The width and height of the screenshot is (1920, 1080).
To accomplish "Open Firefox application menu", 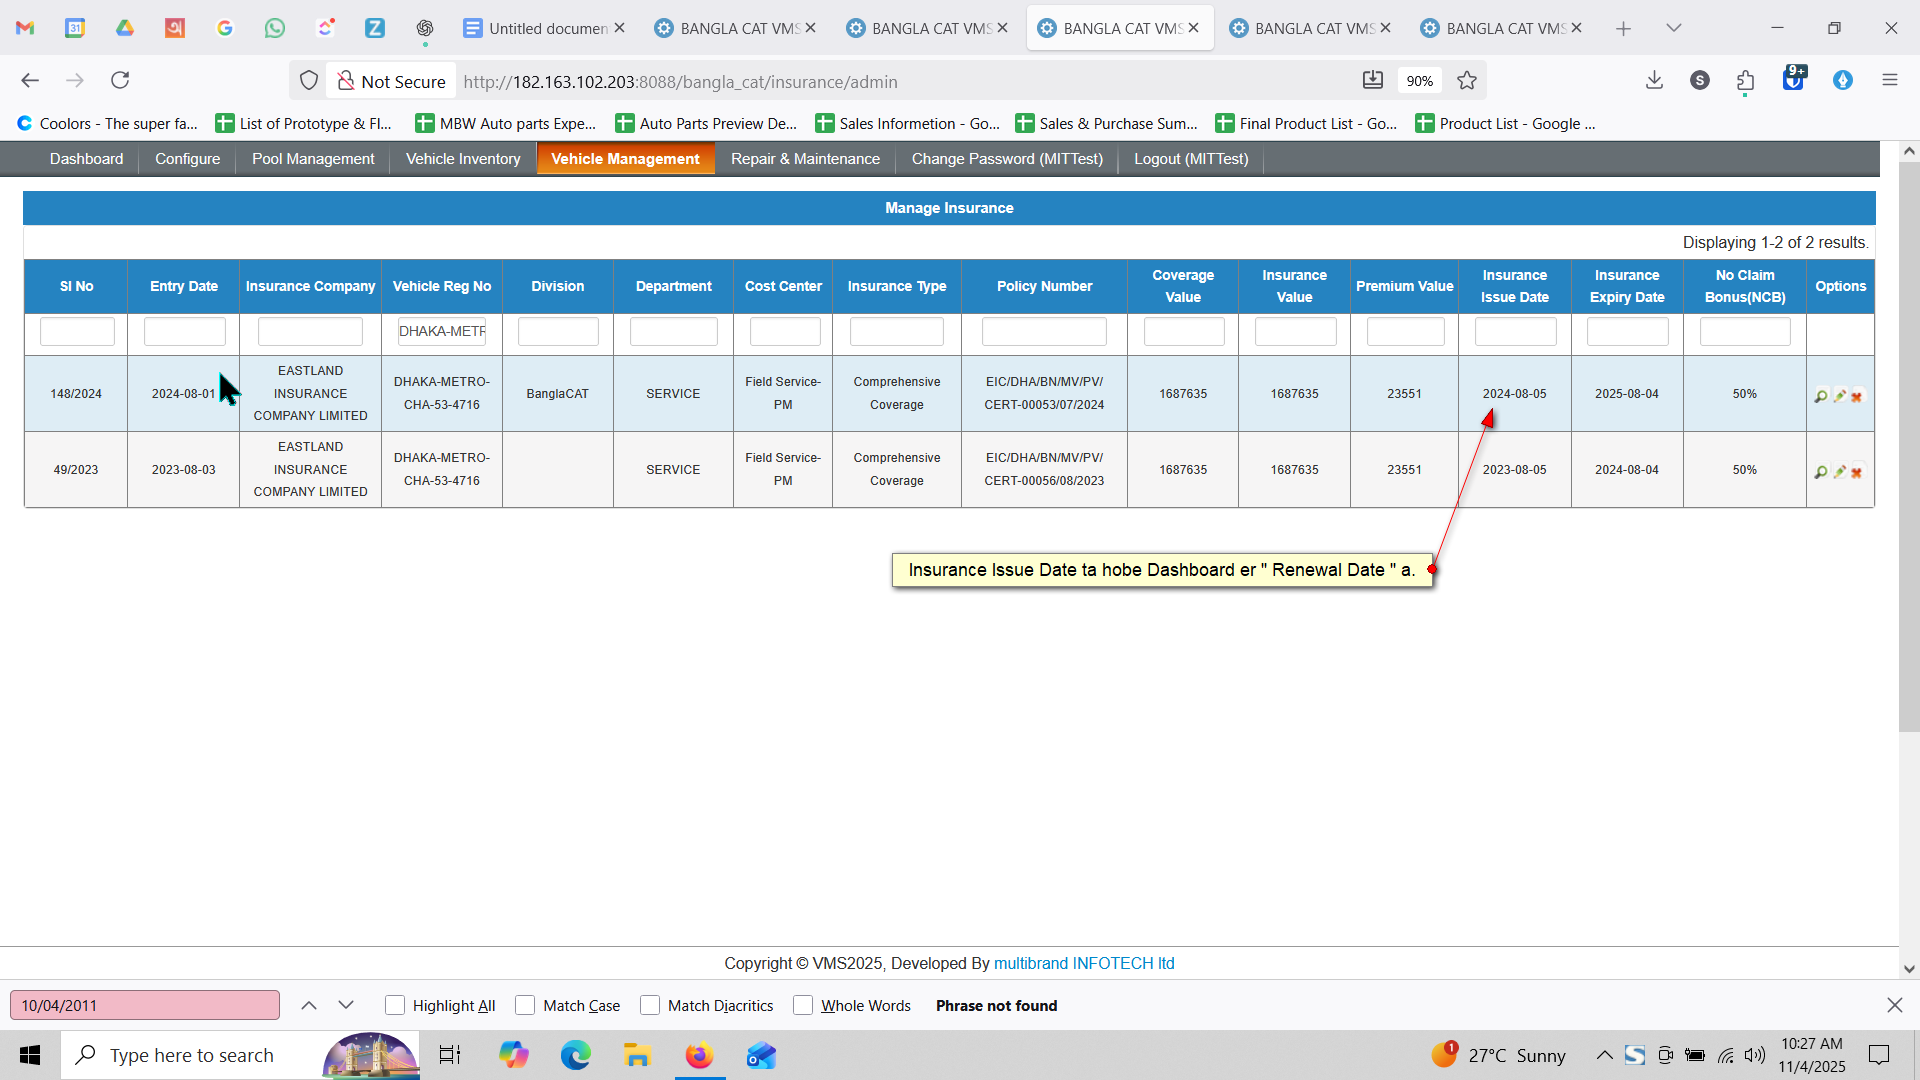I will tap(1889, 81).
